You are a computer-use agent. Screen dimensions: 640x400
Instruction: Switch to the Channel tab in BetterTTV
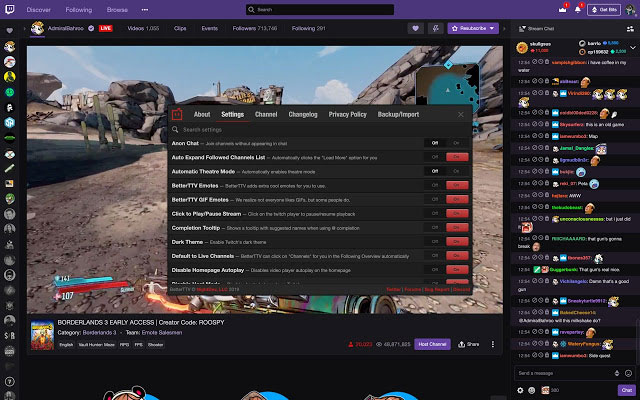point(266,115)
